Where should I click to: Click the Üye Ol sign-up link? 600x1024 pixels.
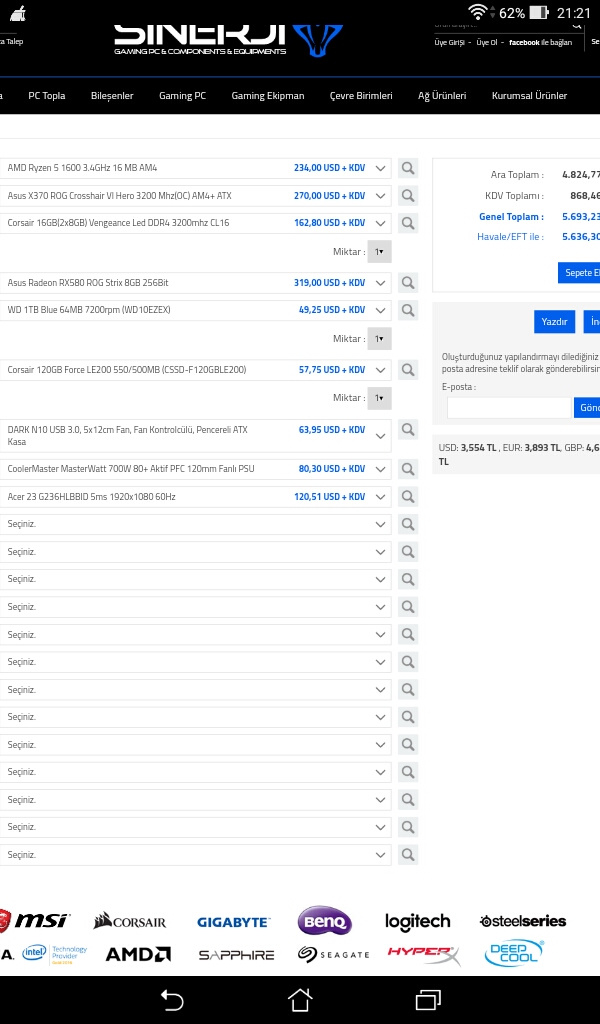486,42
